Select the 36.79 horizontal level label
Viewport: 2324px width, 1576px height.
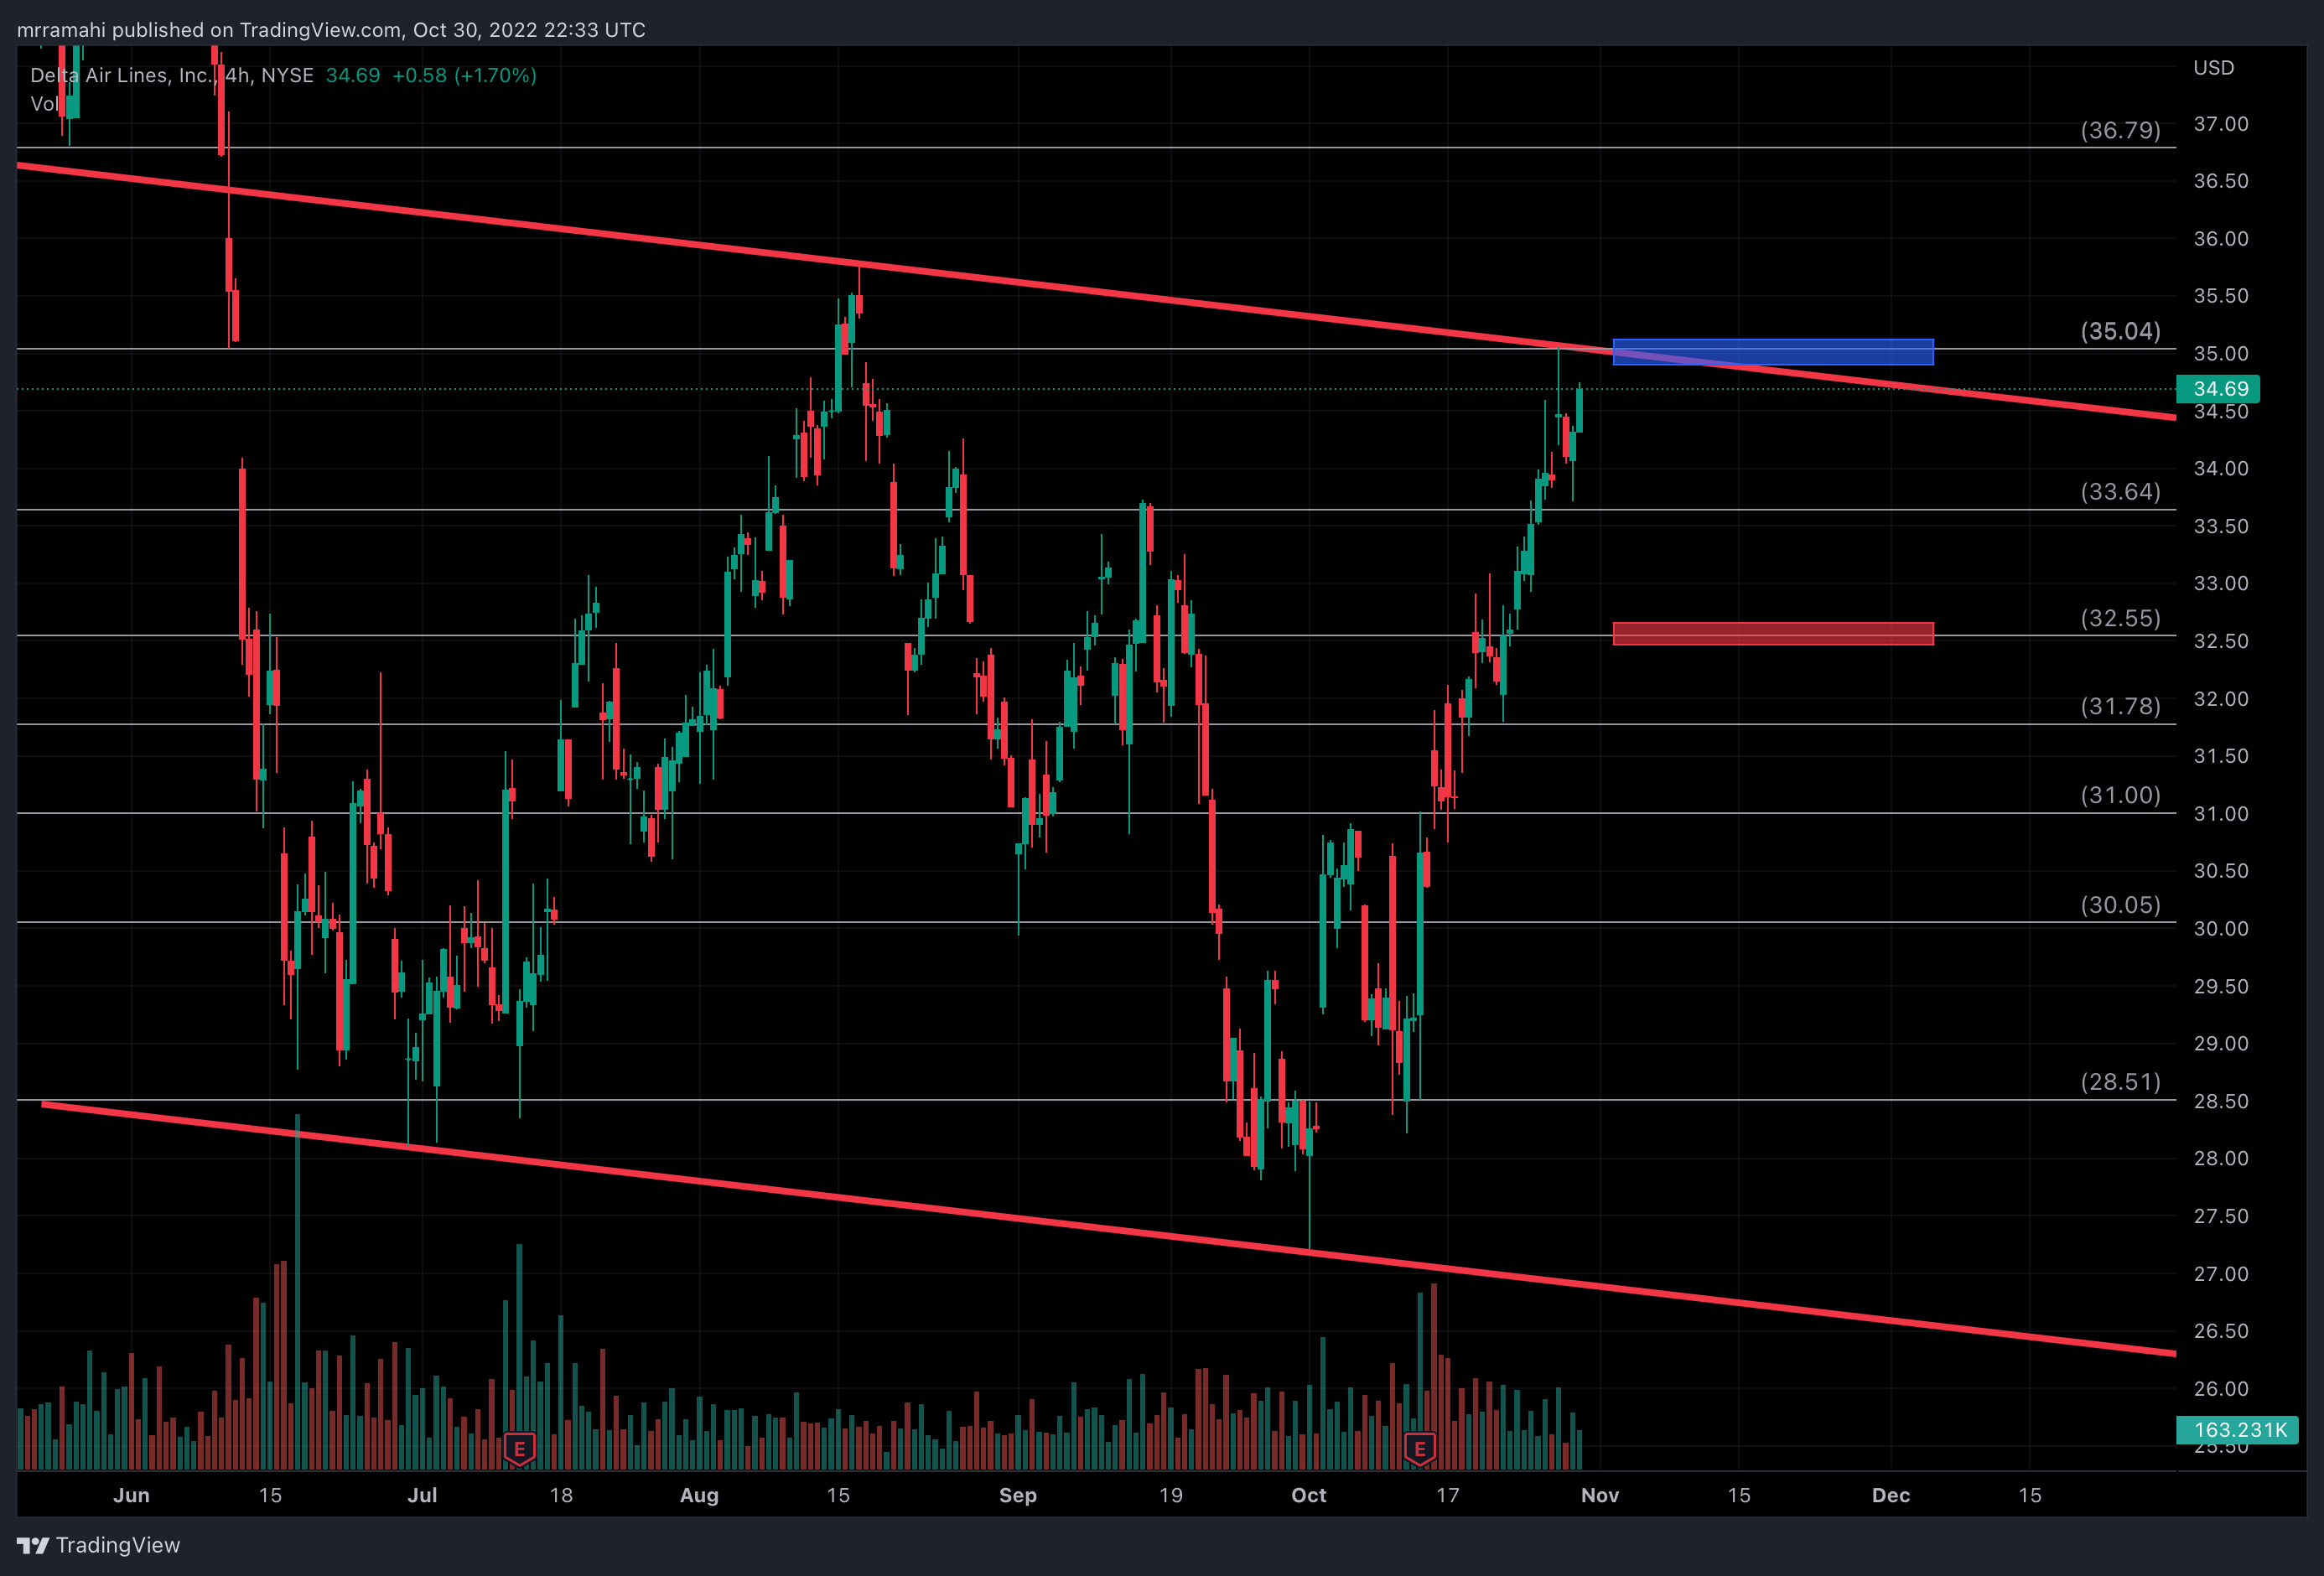pos(2120,130)
